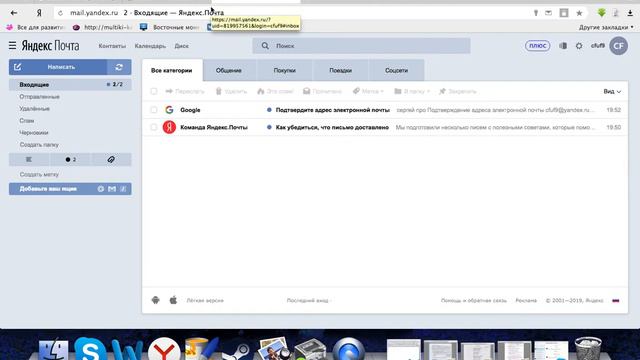
Task: Open the Вид view dropdown
Action: pos(612,91)
